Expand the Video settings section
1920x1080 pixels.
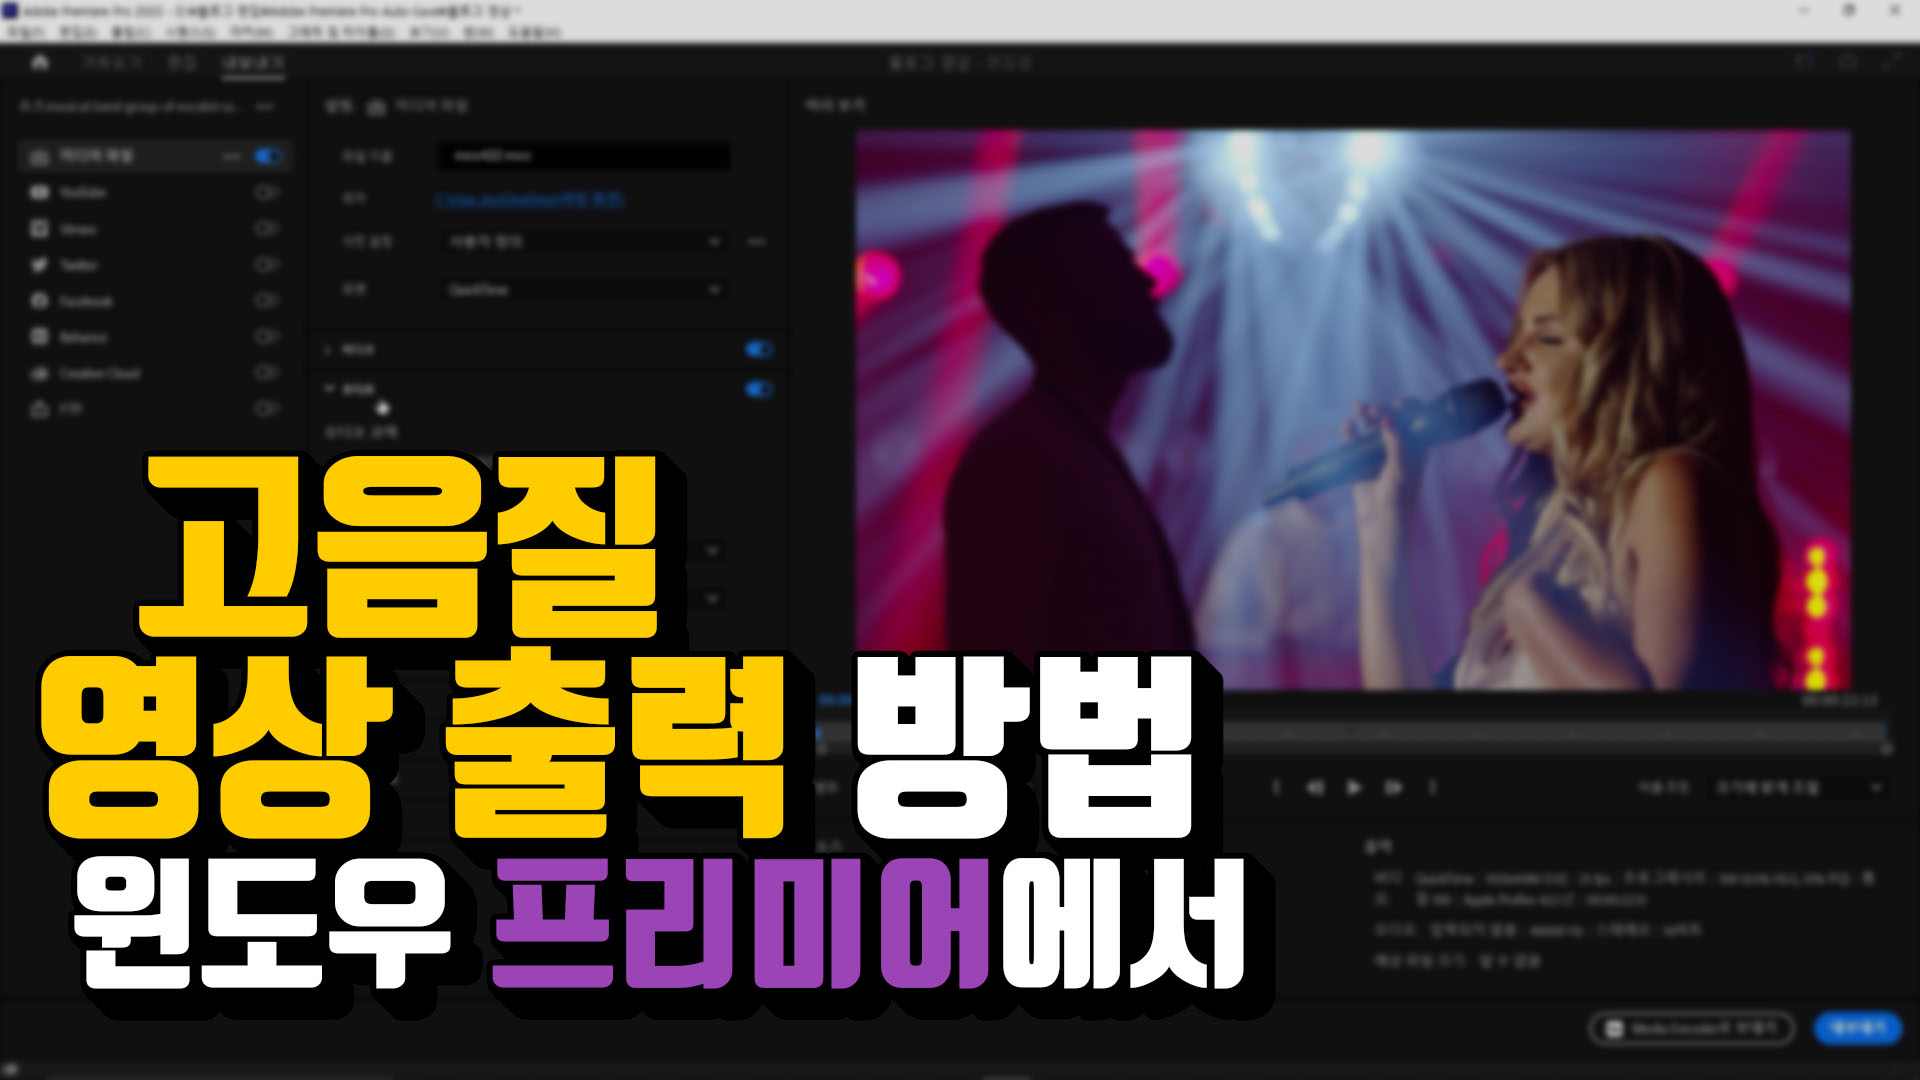click(329, 349)
